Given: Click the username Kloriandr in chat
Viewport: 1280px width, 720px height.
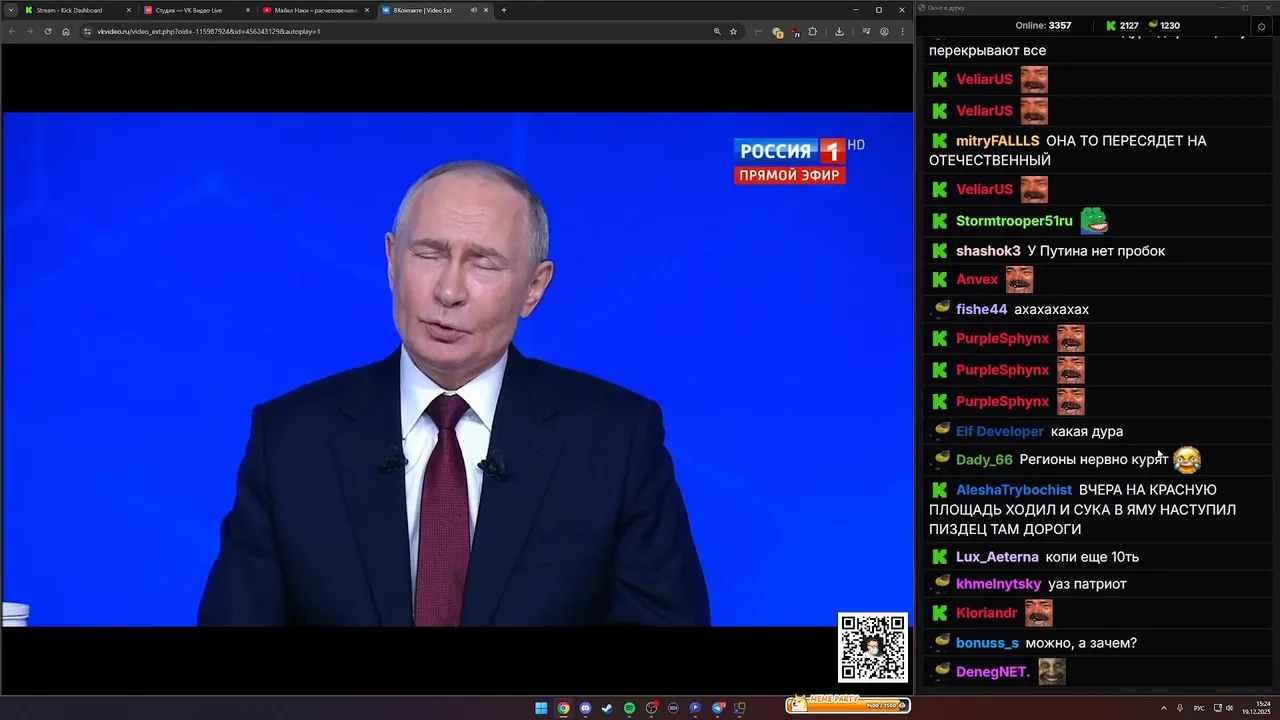Looking at the screenshot, I should point(986,613).
